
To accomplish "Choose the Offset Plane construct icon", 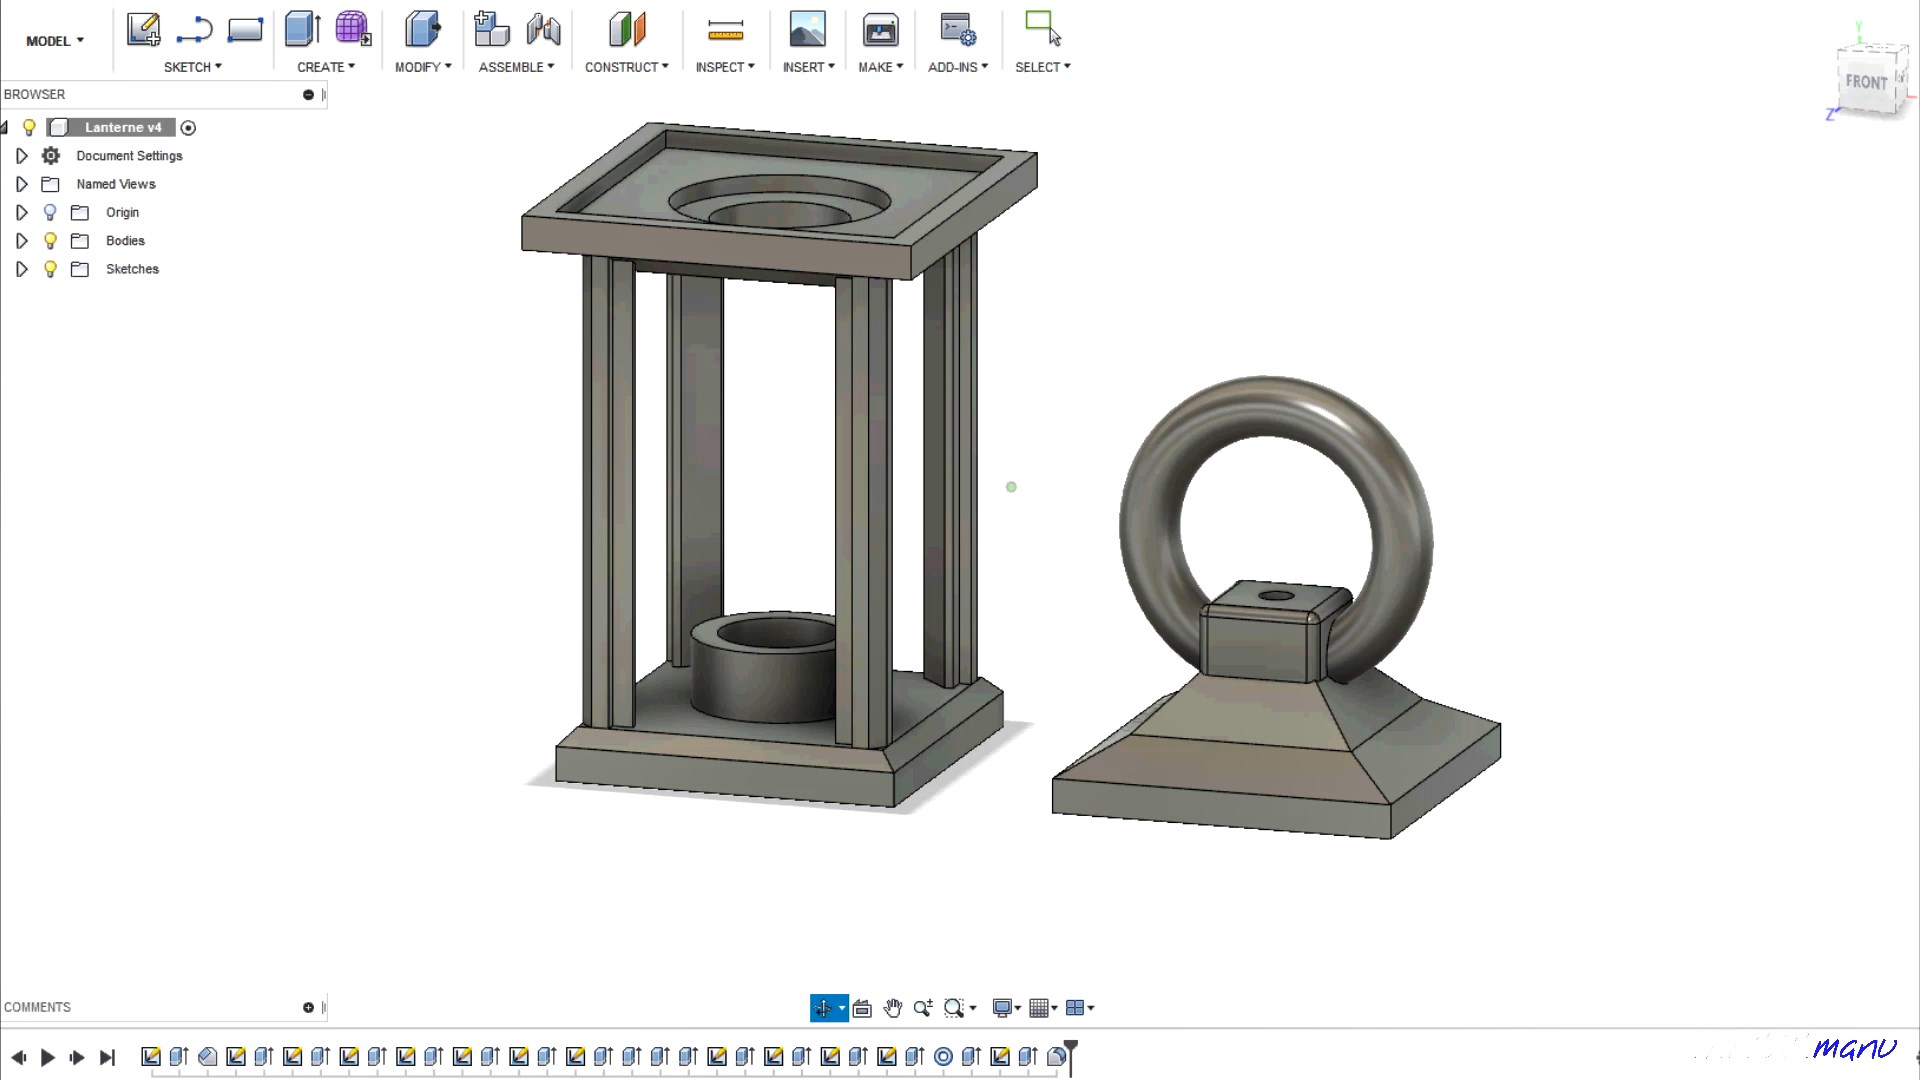I will pyautogui.click(x=627, y=29).
